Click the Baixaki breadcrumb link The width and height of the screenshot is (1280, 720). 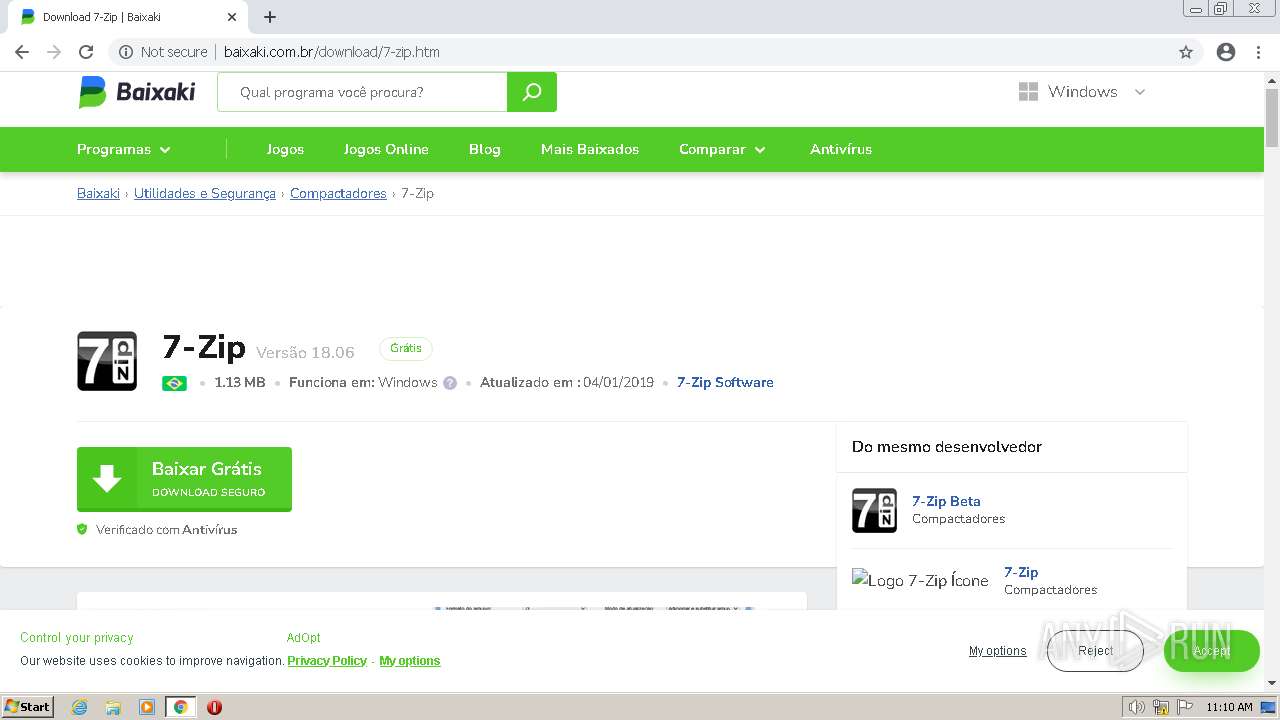98,194
